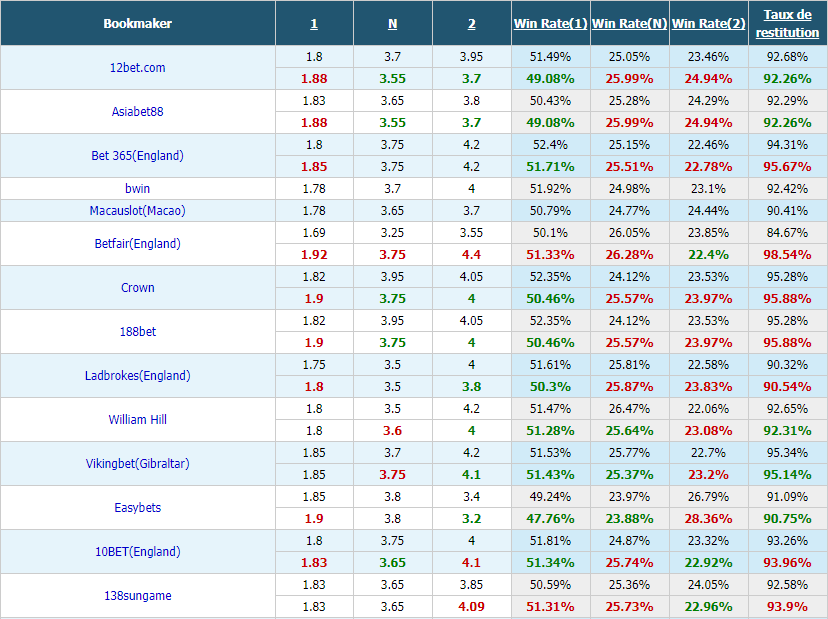This screenshot has height=619, width=828.
Task: Click the 90.41% restitution value
Action: (x=787, y=211)
